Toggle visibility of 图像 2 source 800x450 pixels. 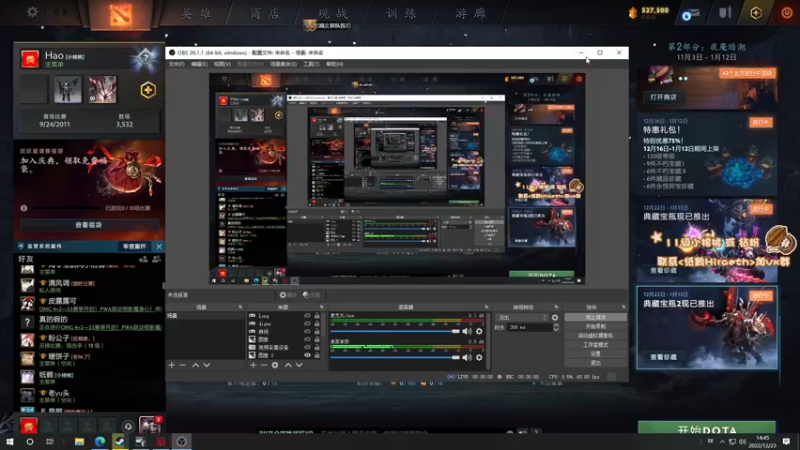point(307,355)
